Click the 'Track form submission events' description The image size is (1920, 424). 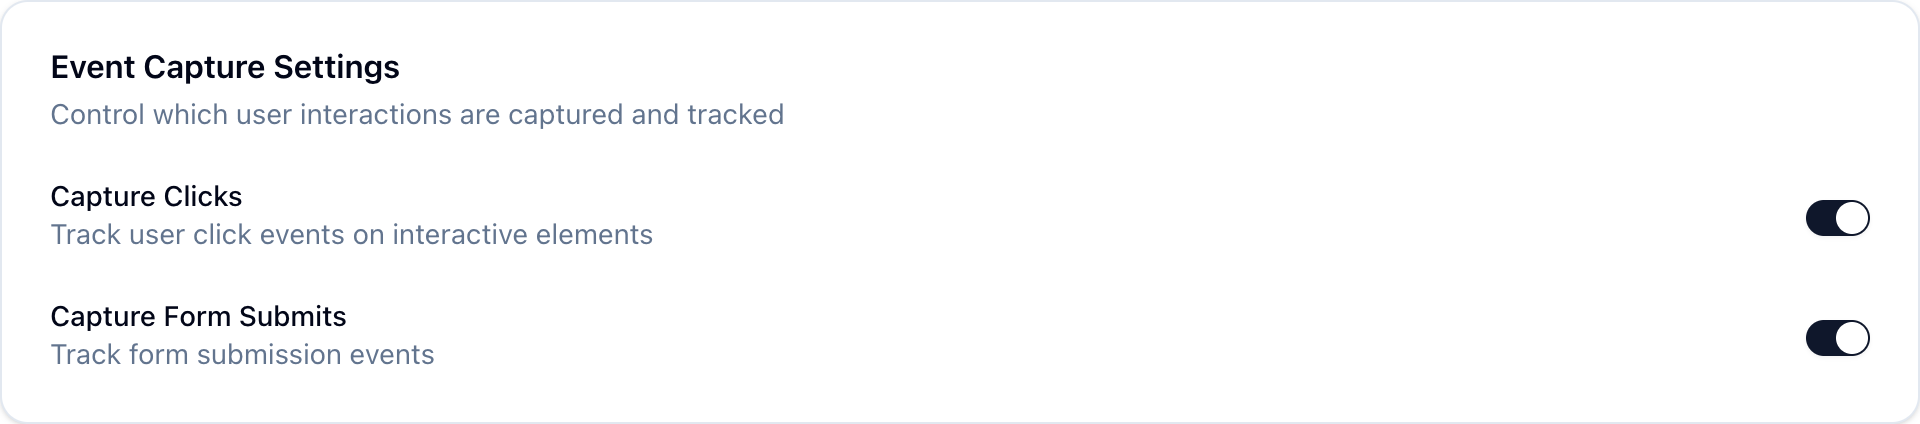click(242, 355)
